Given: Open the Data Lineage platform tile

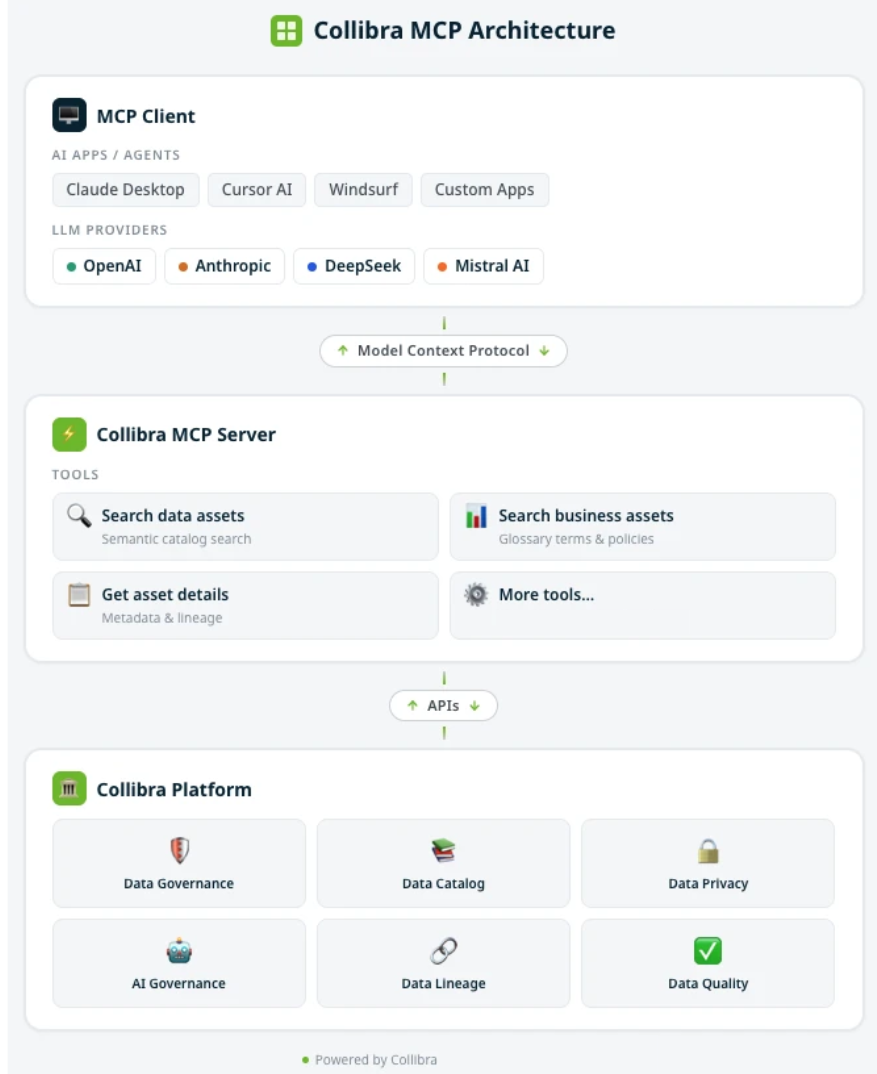Looking at the screenshot, I should 443,963.
